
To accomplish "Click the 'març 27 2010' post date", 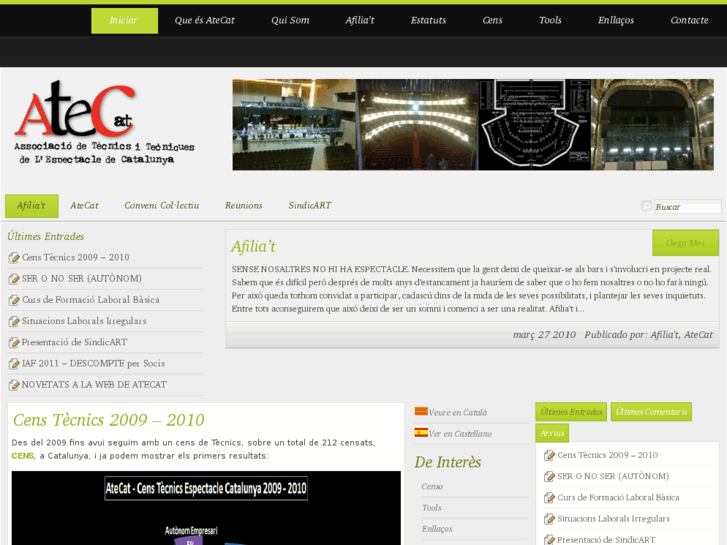I will 544,335.
